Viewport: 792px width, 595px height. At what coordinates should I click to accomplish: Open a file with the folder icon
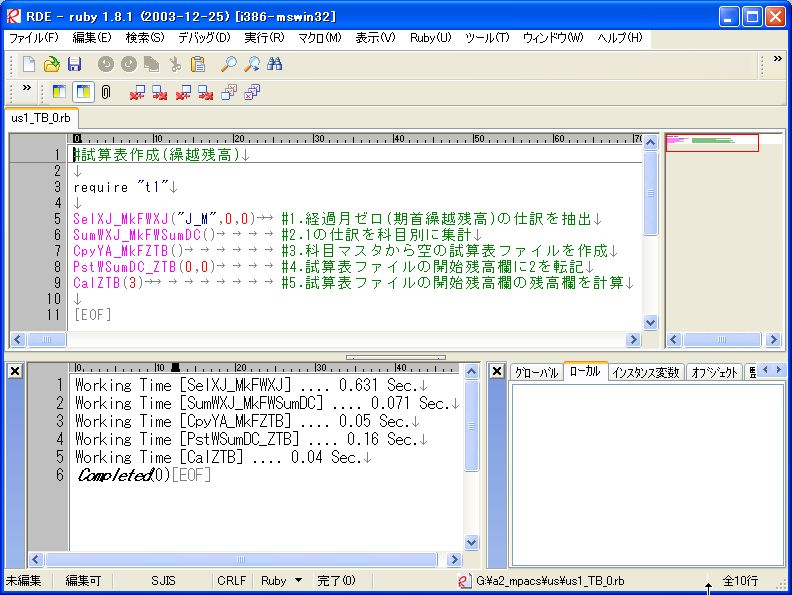pyautogui.click(x=52, y=64)
